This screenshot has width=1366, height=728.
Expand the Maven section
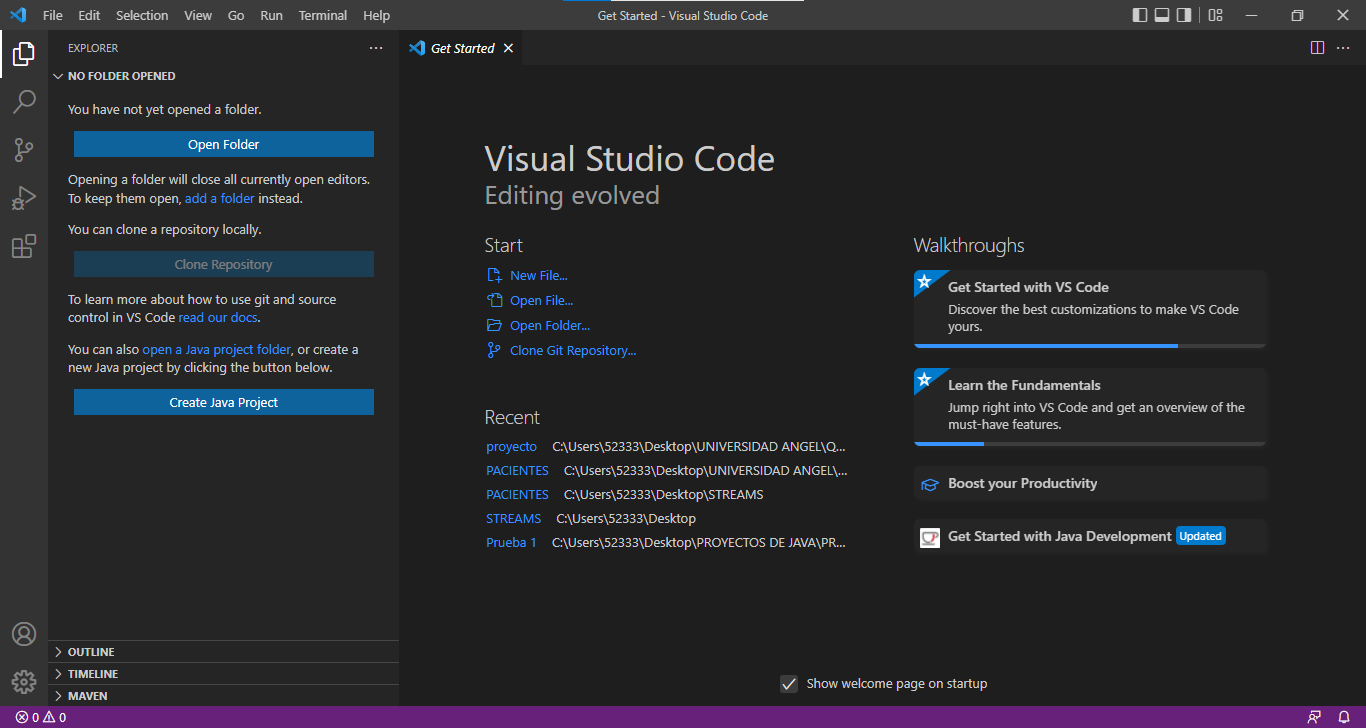(x=88, y=696)
